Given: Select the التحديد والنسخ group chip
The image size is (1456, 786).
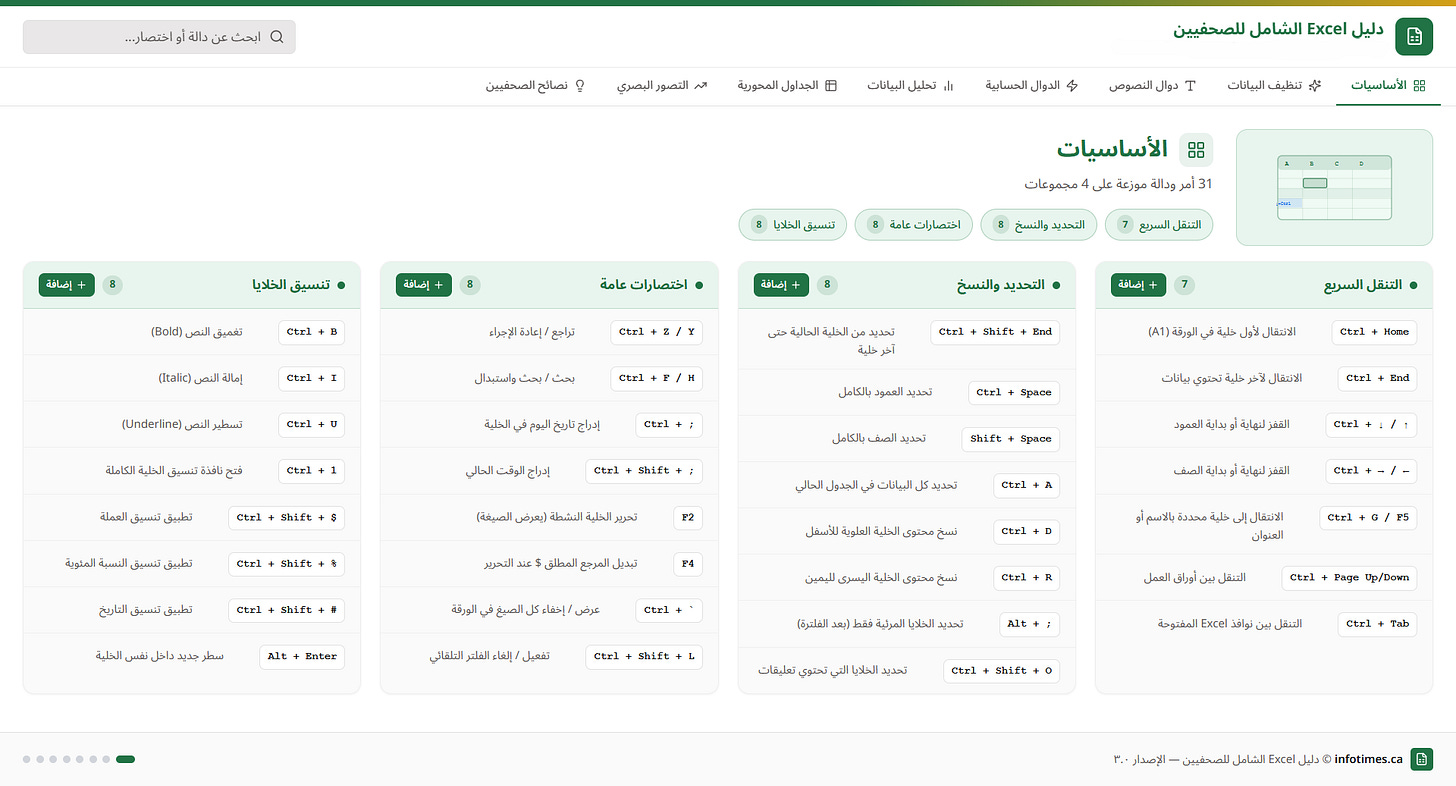Looking at the screenshot, I should 1039,225.
